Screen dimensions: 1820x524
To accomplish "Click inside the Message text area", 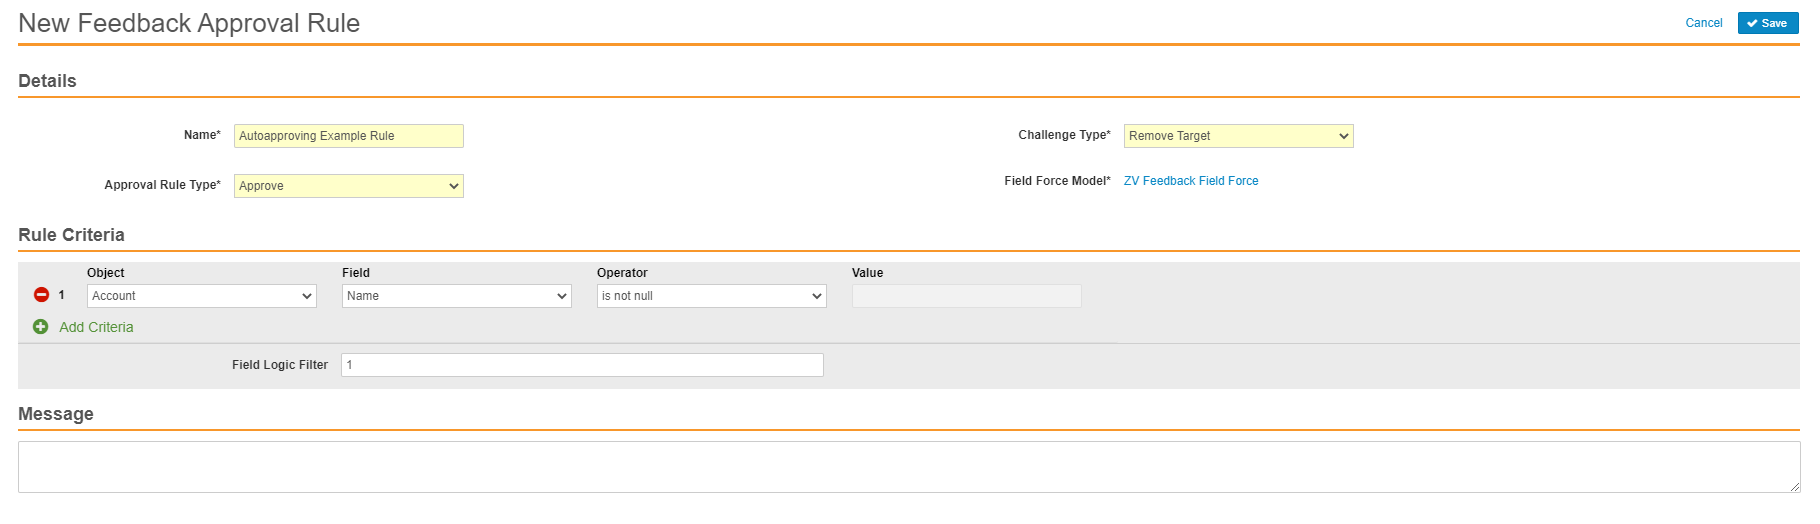I will [x=908, y=467].
